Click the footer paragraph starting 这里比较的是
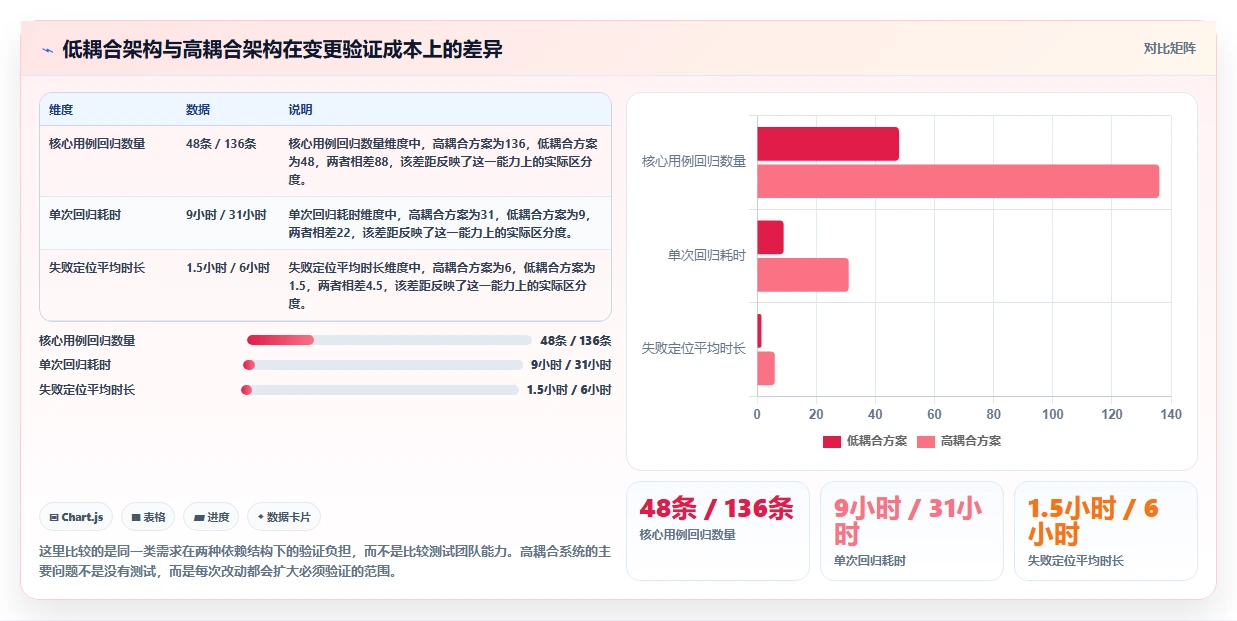Viewport: 1237px width, 621px height. (x=325, y=561)
